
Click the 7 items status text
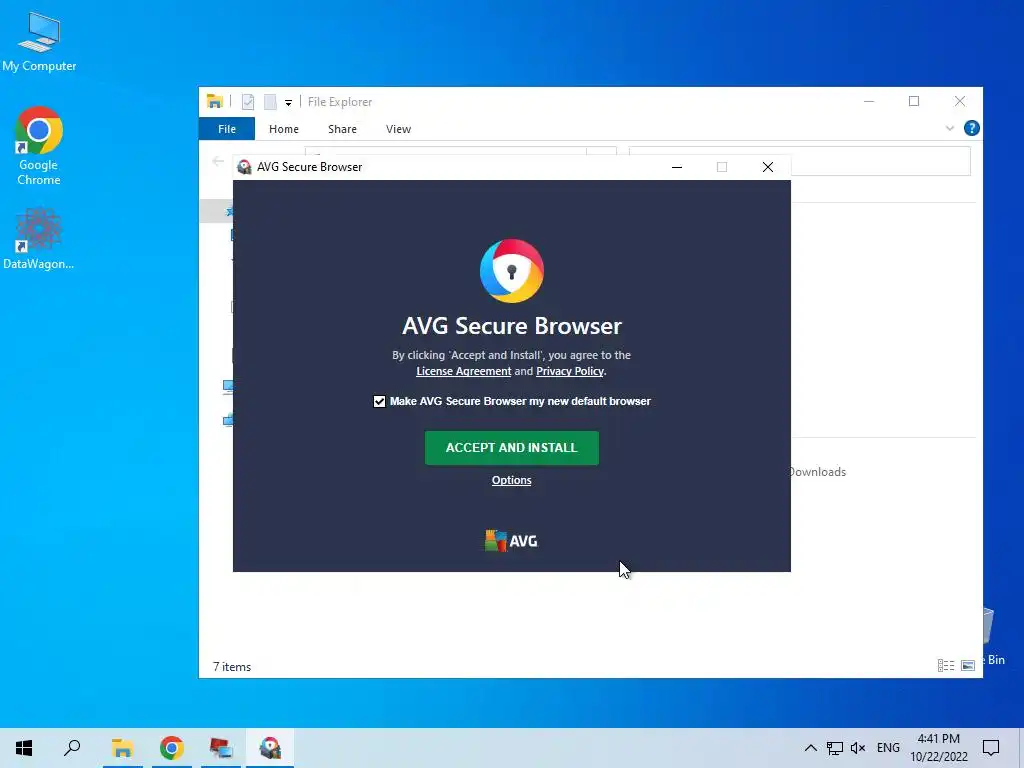click(232, 667)
